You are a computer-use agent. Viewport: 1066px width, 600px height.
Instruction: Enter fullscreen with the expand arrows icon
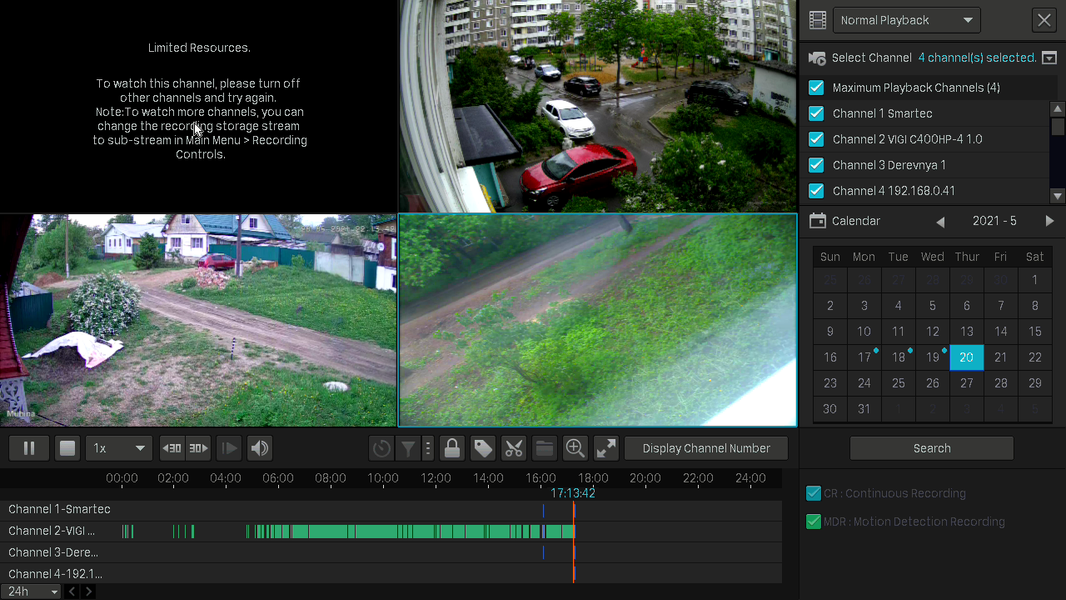[x=606, y=448]
